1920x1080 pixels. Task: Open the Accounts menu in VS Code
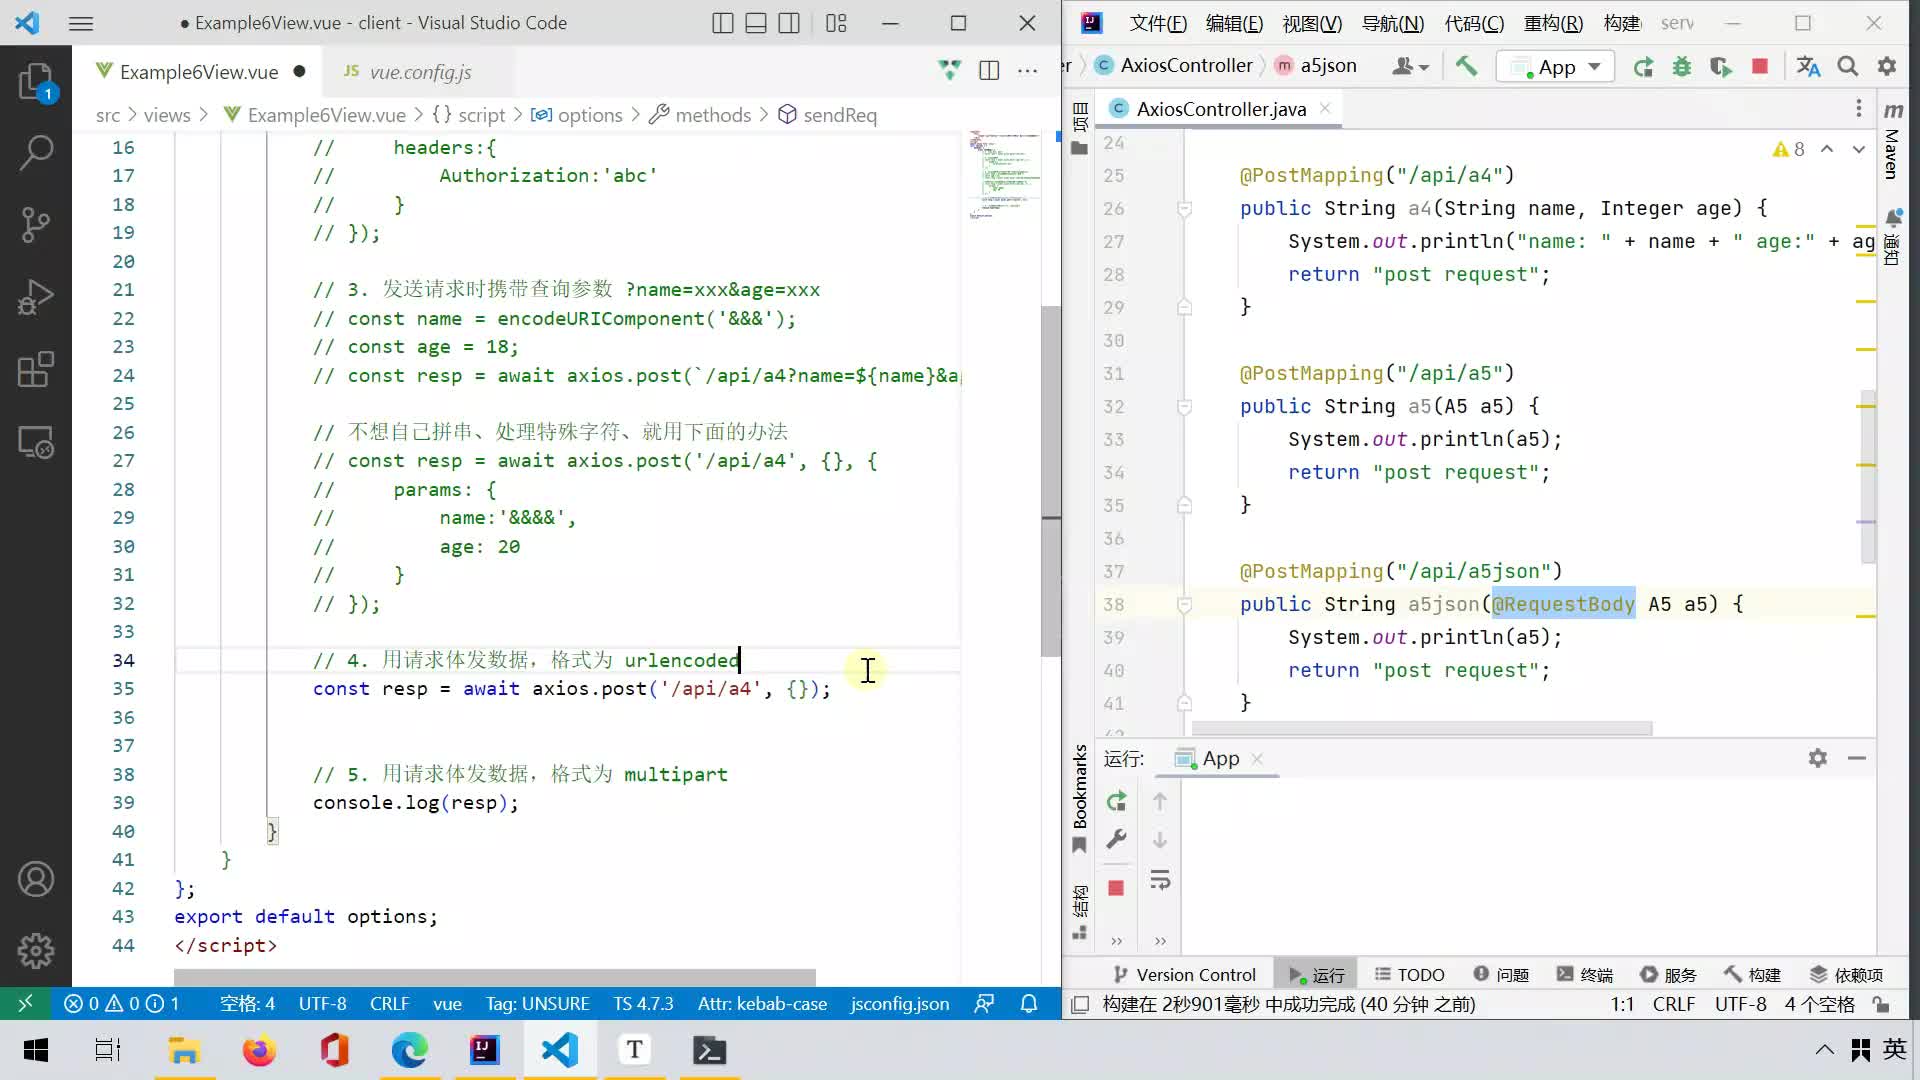click(x=36, y=879)
